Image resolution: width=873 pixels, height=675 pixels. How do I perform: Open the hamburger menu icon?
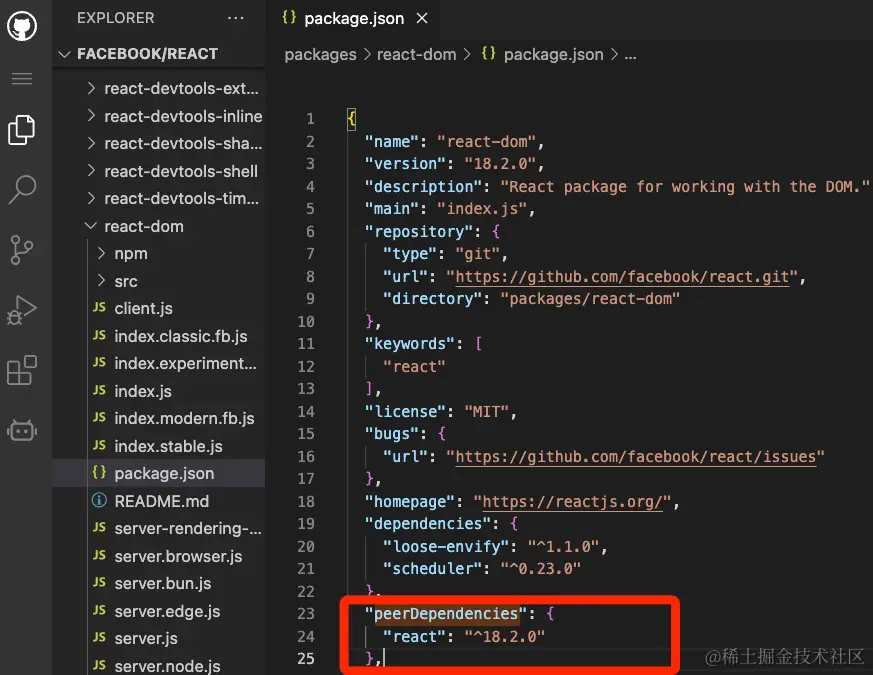click(22, 80)
